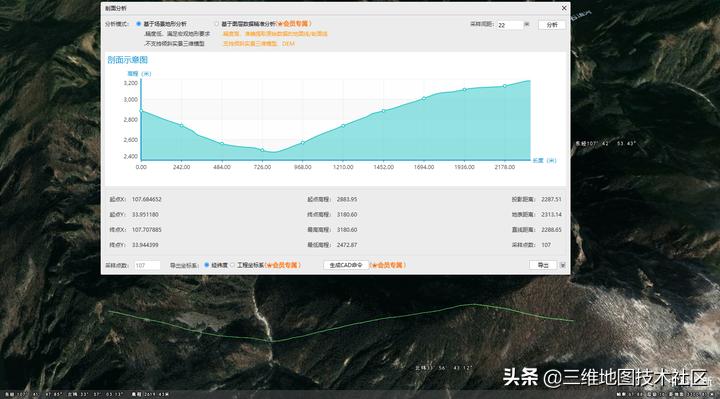
Task: Click the 剖面示意图 chart heading
Action: point(128,60)
